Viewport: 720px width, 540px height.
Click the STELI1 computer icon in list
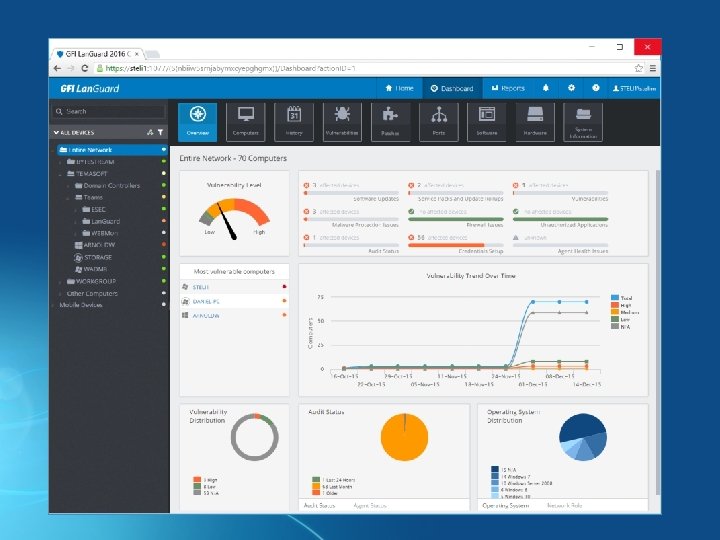pos(185,287)
